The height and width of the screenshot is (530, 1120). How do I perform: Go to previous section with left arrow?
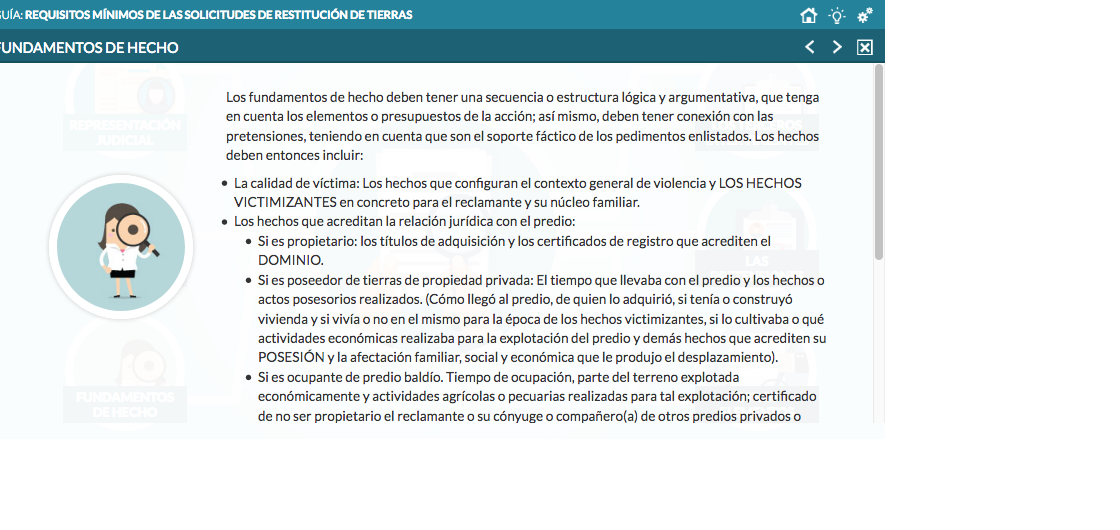(810, 47)
